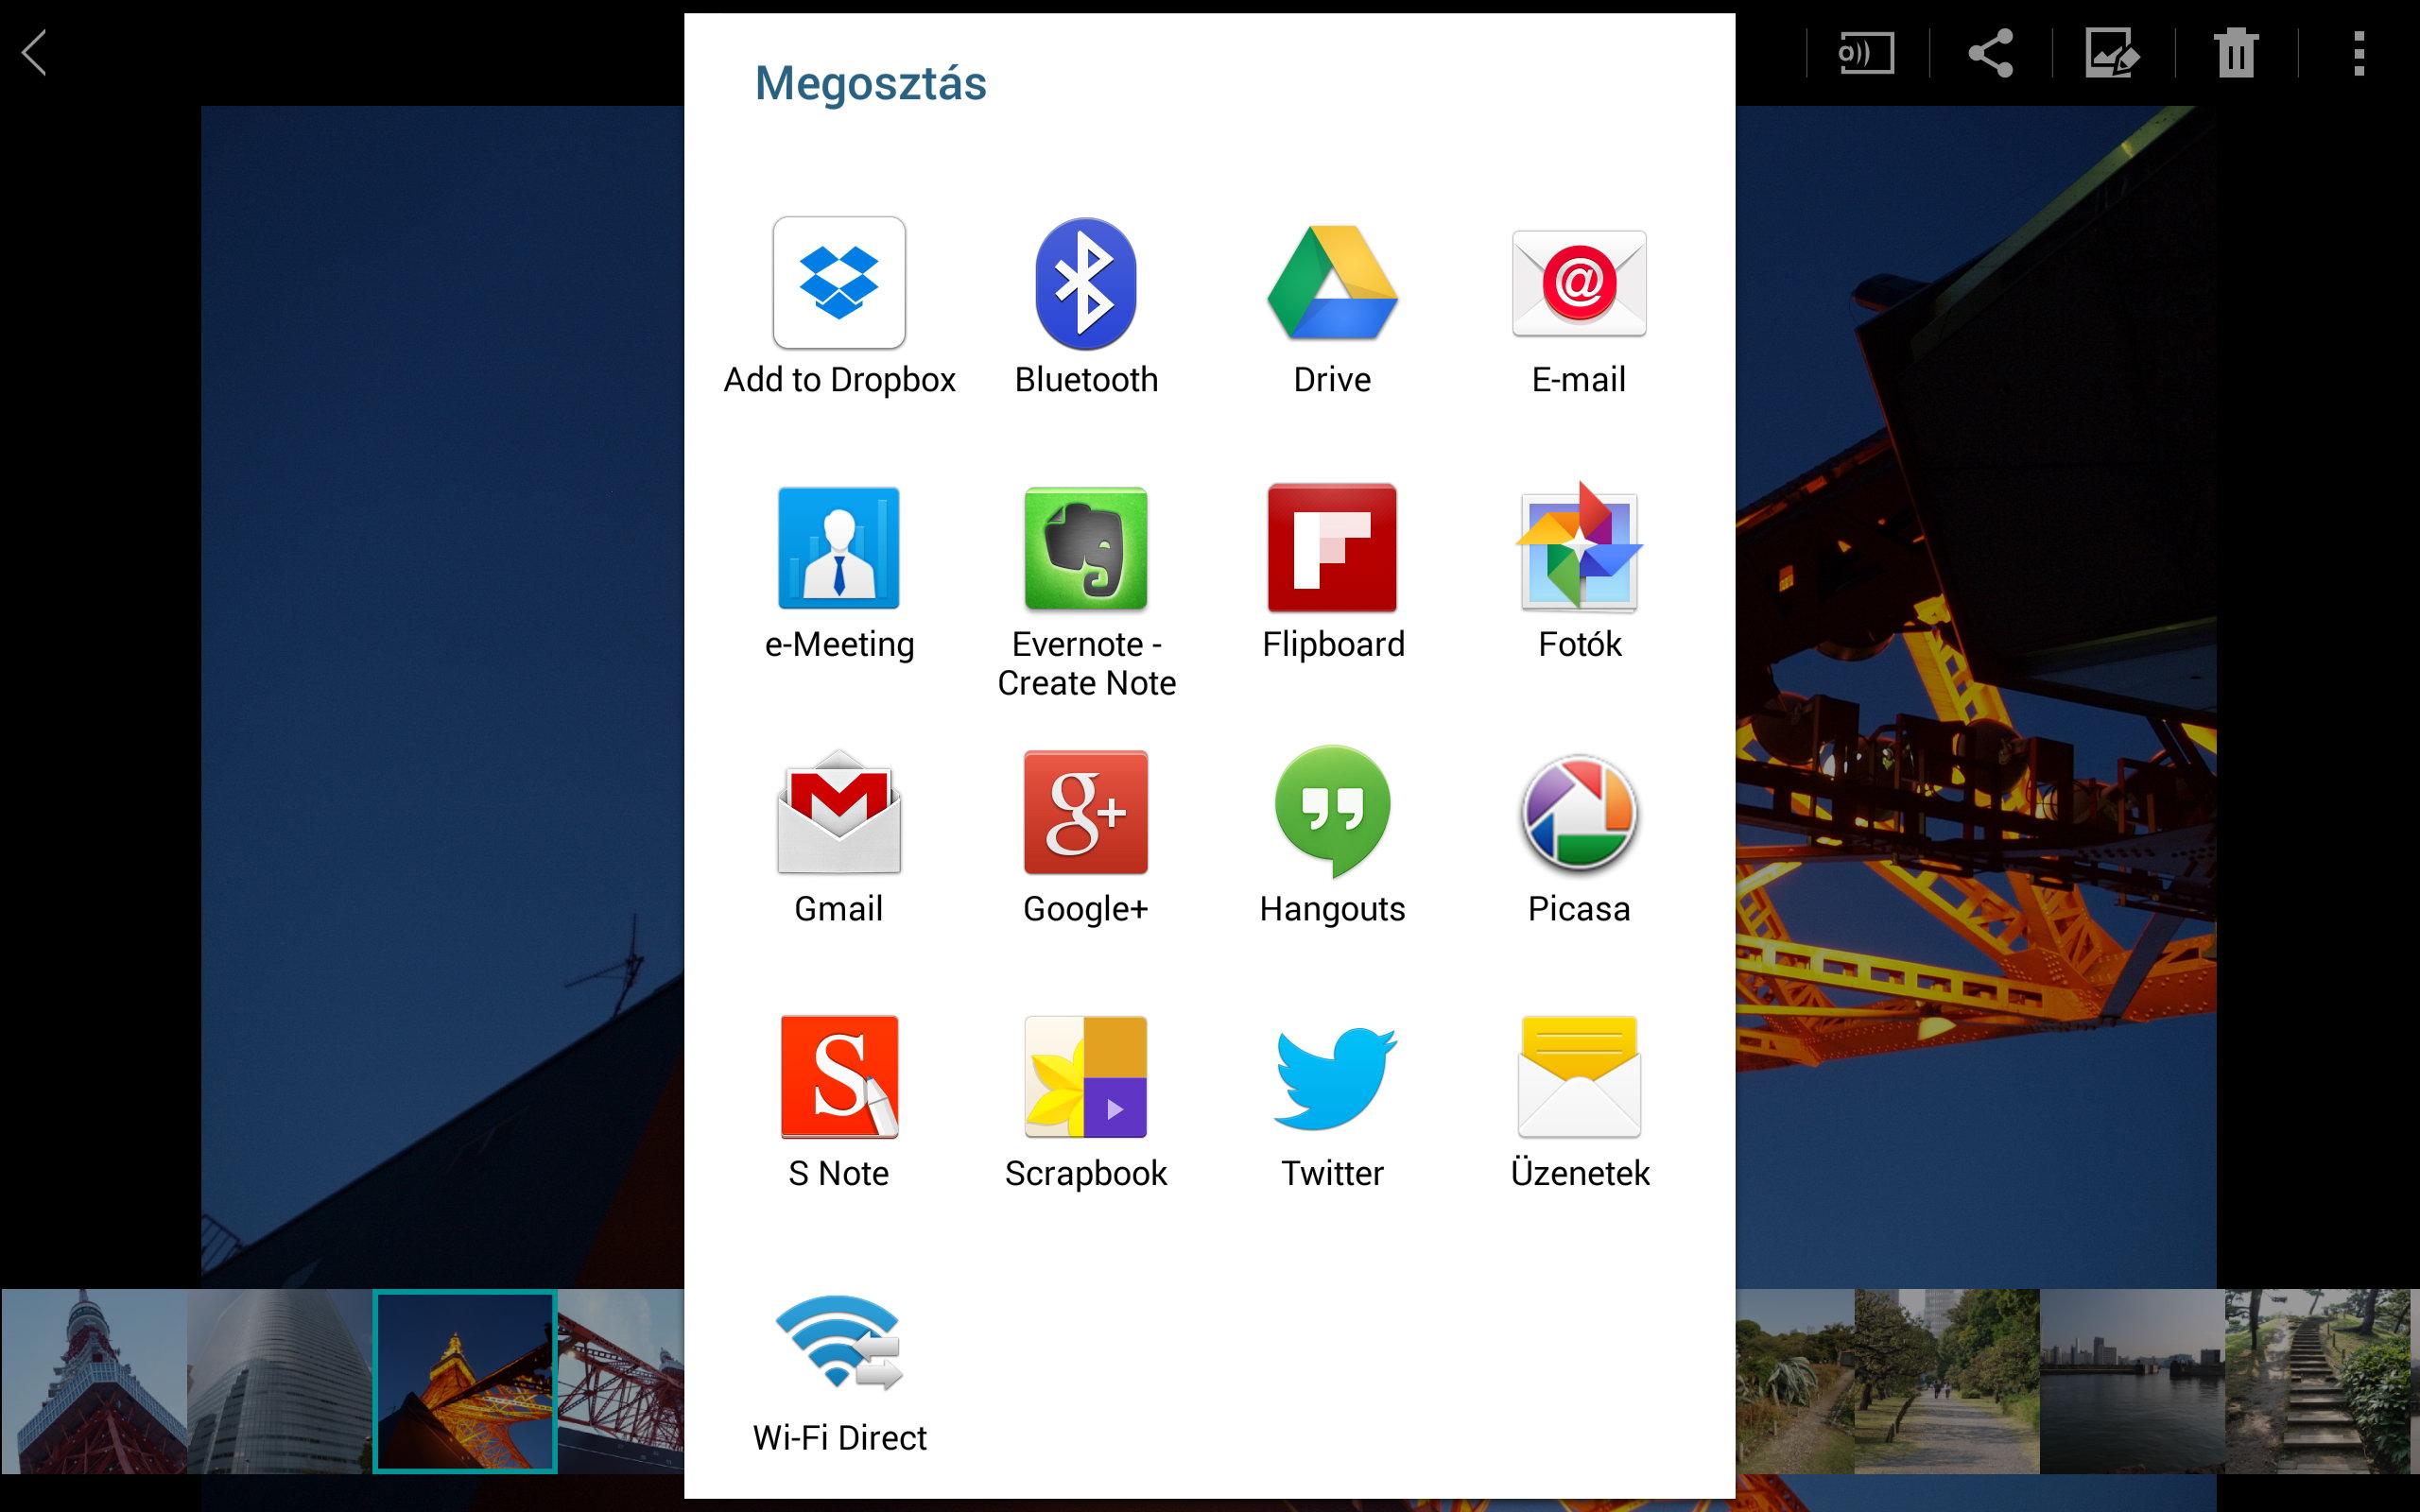Open the tree-lined park path thumbnail
The width and height of the screenshot is (2420, 1512).
pyautogui.click(x=1946, y=1381)
